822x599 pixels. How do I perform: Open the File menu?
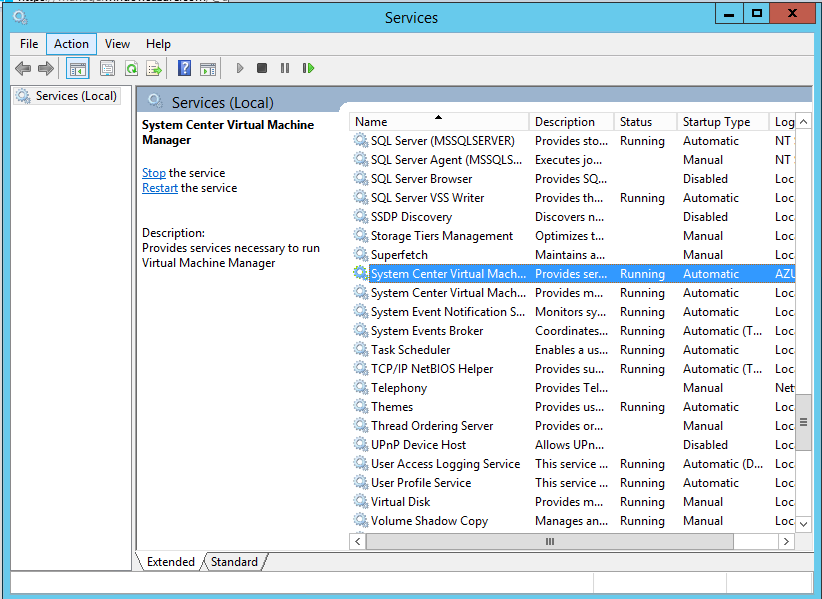pos(29,44)
